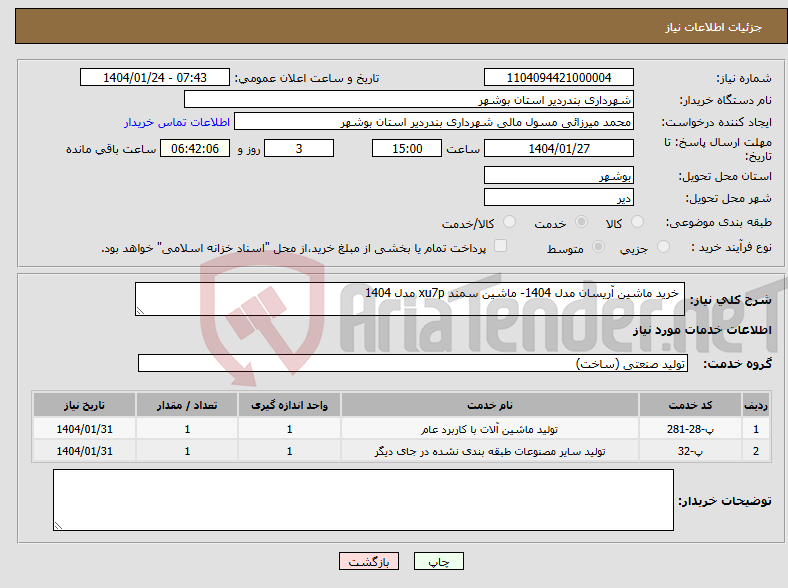Click the remaining time 06:42:06 field
The image size is (788, 588).
[x=195, y=148]
